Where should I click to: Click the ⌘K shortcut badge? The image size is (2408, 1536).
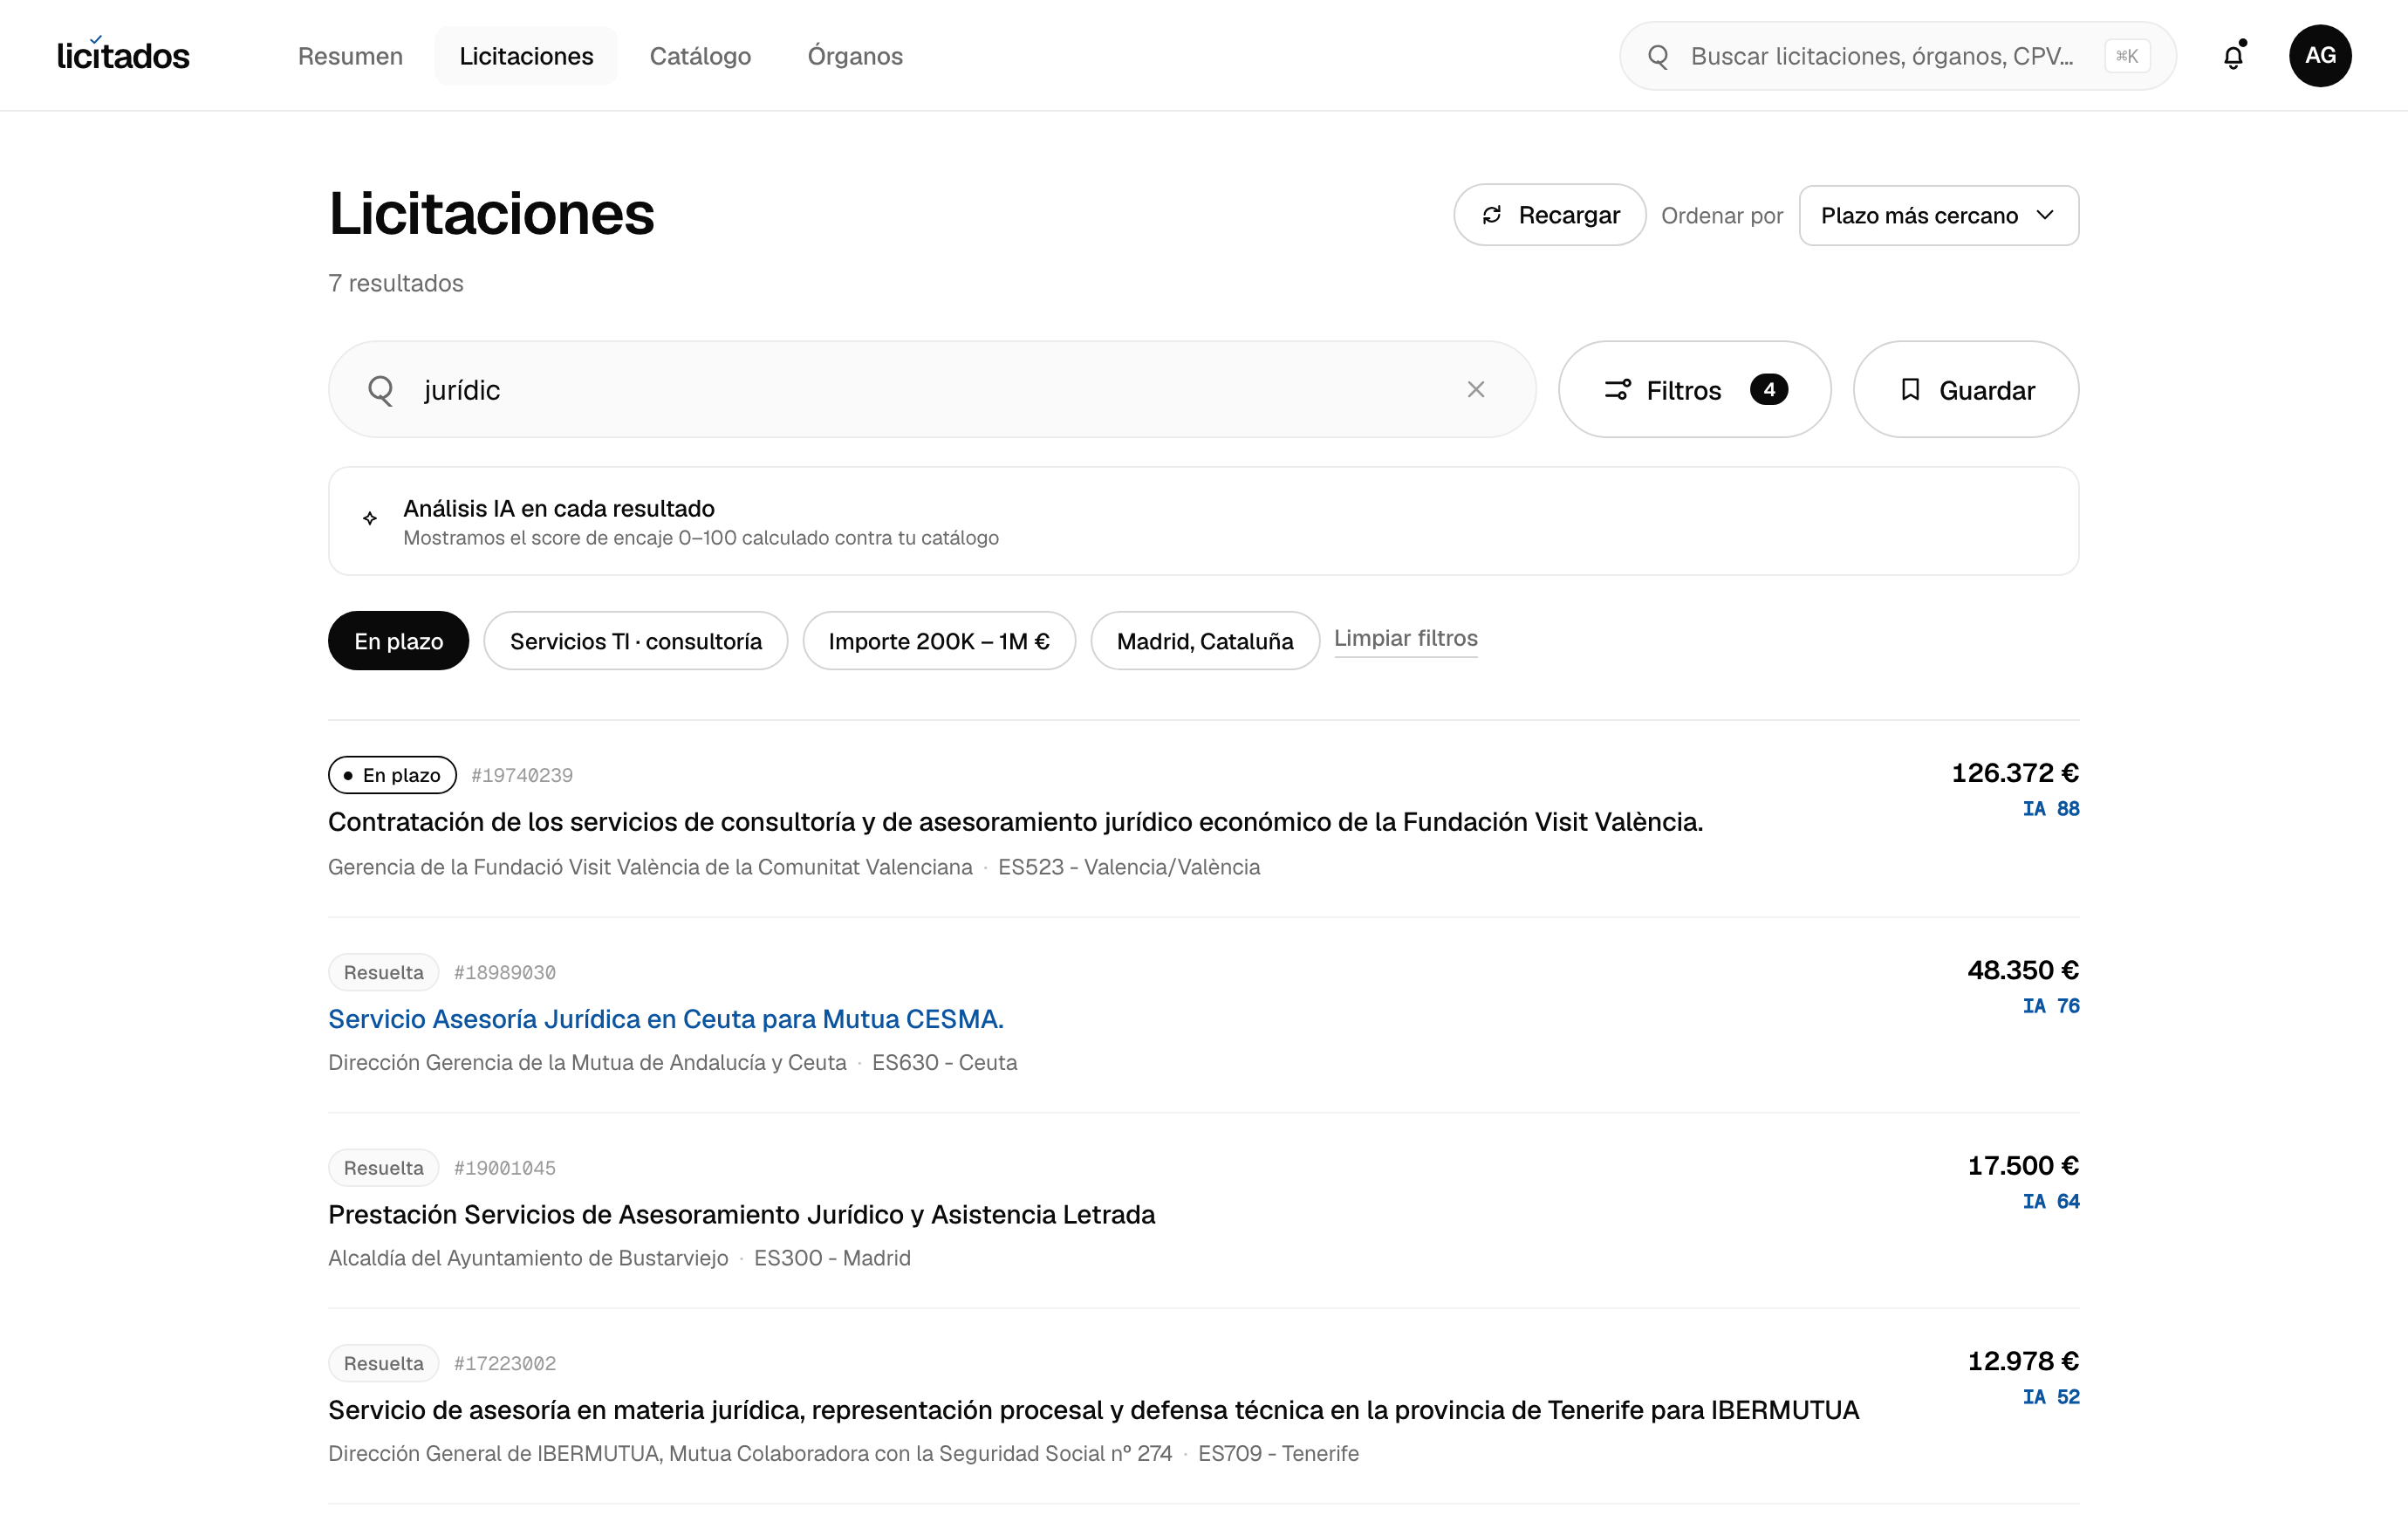point(2127,56)
